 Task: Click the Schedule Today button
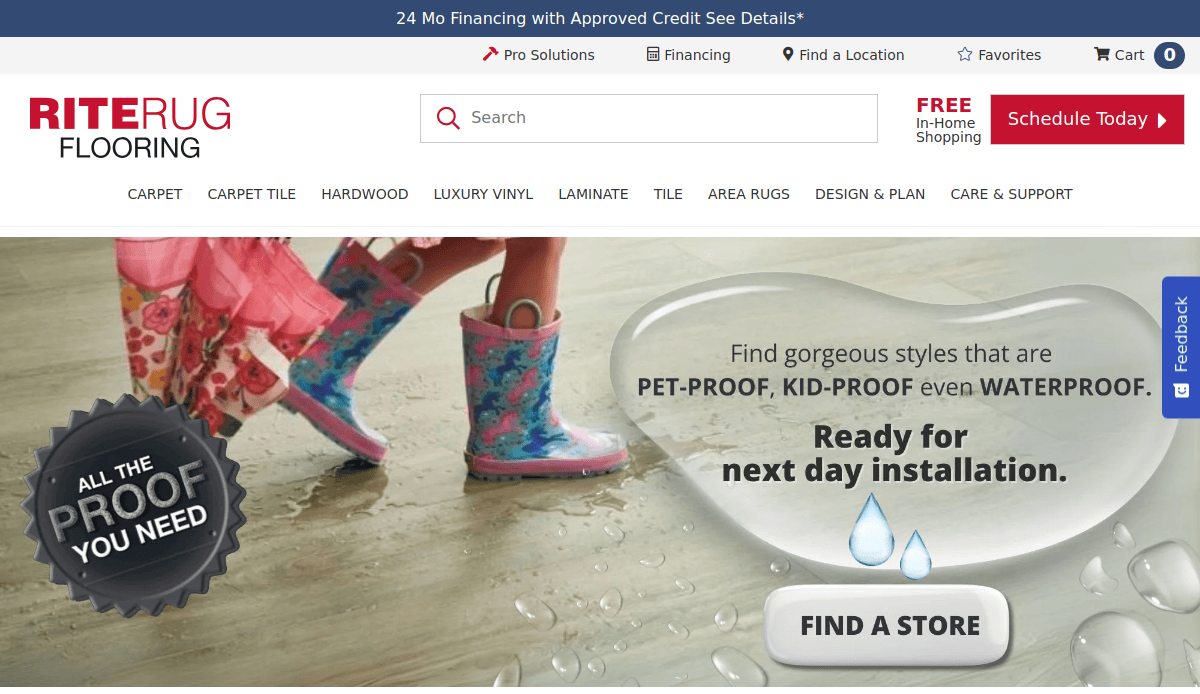pyautogui.click(x=1087, y=119)
